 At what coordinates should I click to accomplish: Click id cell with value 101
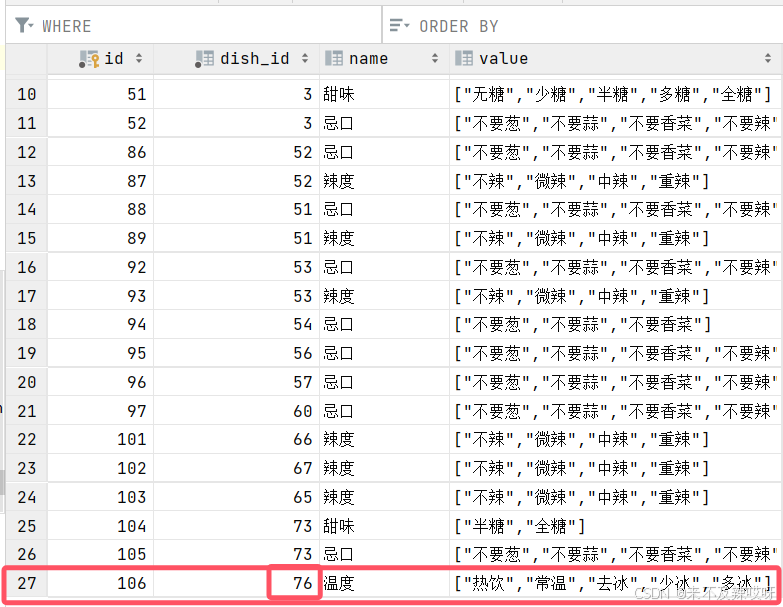100,440
